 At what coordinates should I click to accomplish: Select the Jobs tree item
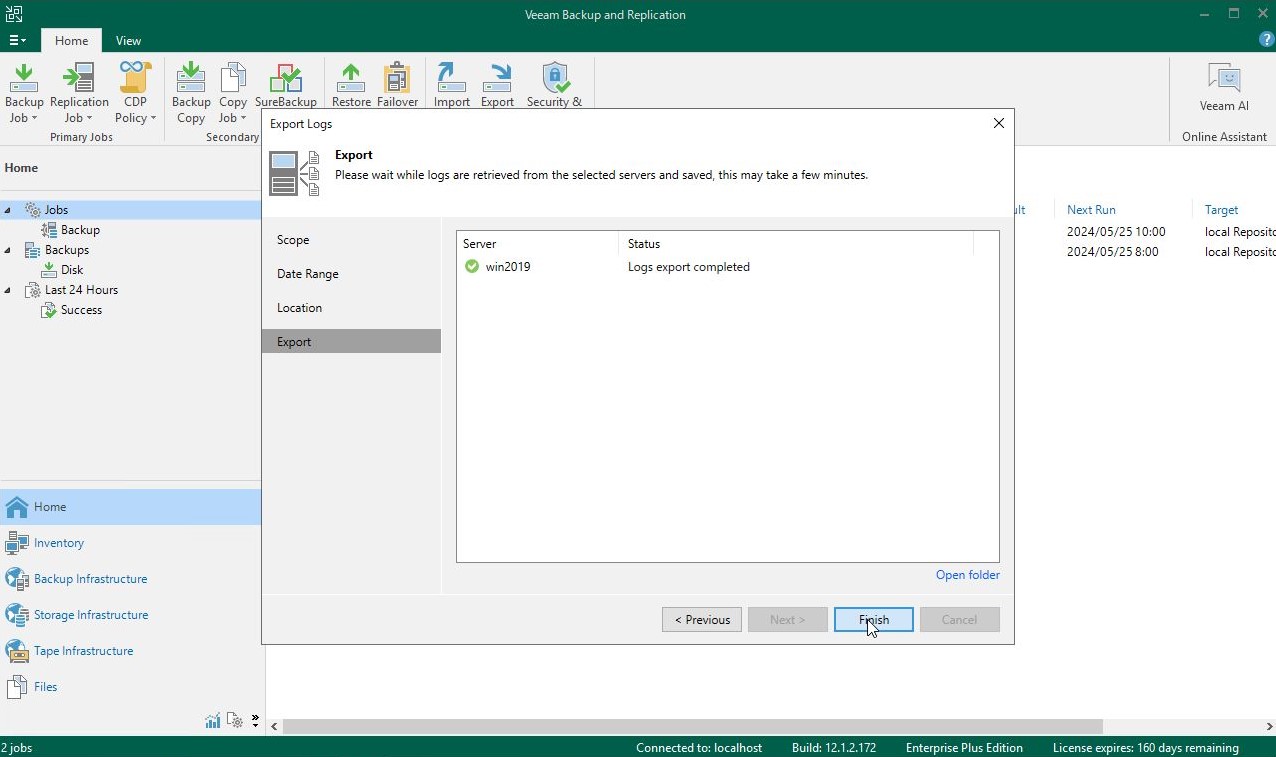pos(56,210)
